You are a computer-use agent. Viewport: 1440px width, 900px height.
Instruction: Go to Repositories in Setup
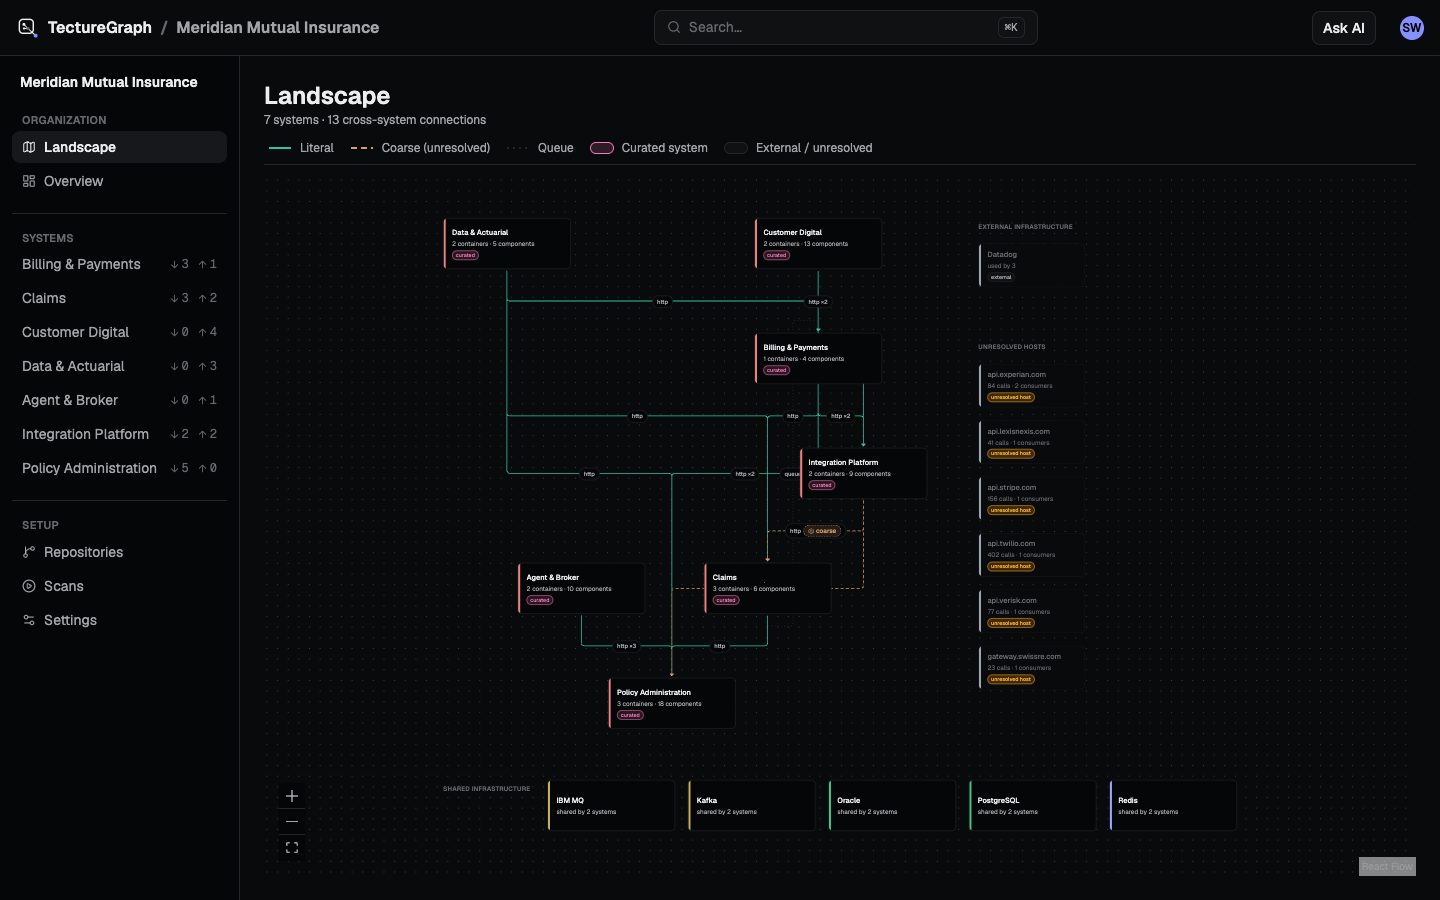click(x=119, y=552)
